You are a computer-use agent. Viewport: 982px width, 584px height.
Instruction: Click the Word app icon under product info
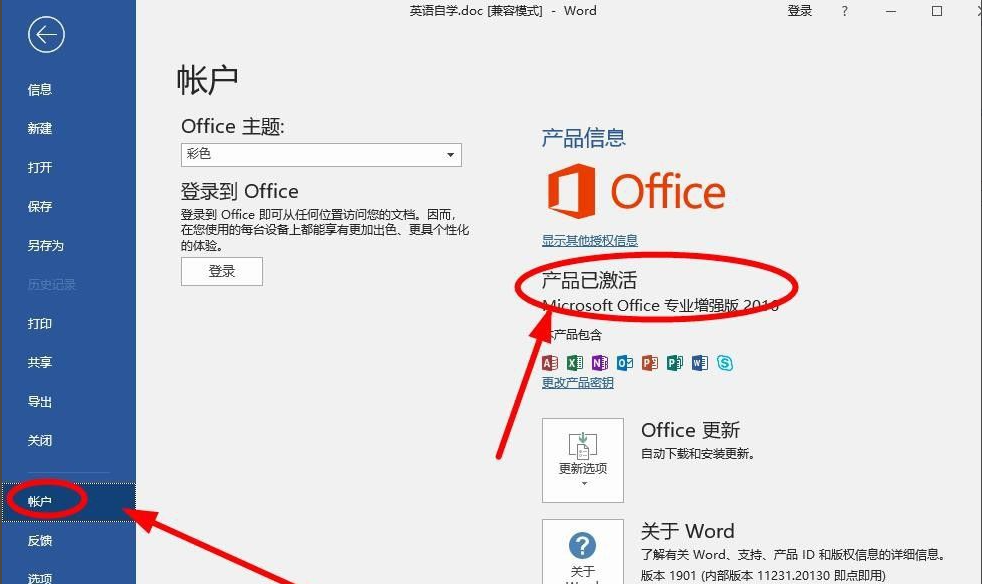pos(699,363)
